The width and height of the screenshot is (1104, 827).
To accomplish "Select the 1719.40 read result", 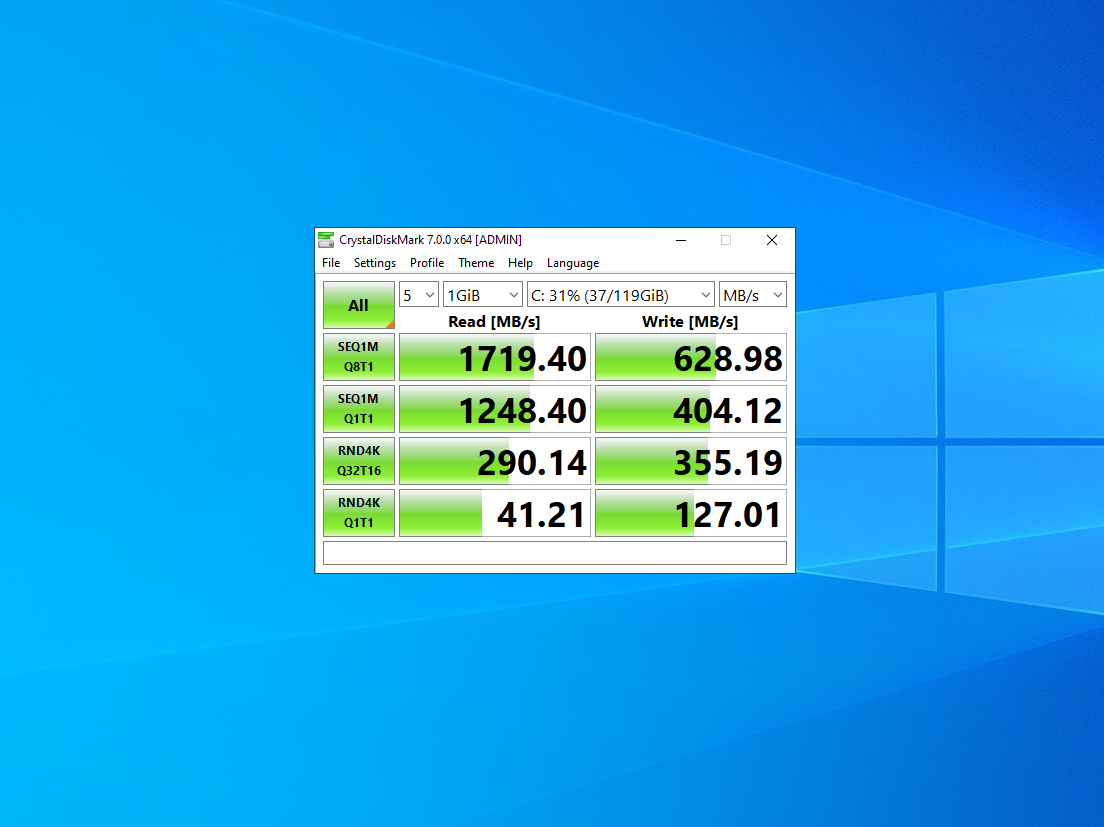I will click(x=495, y=357).
